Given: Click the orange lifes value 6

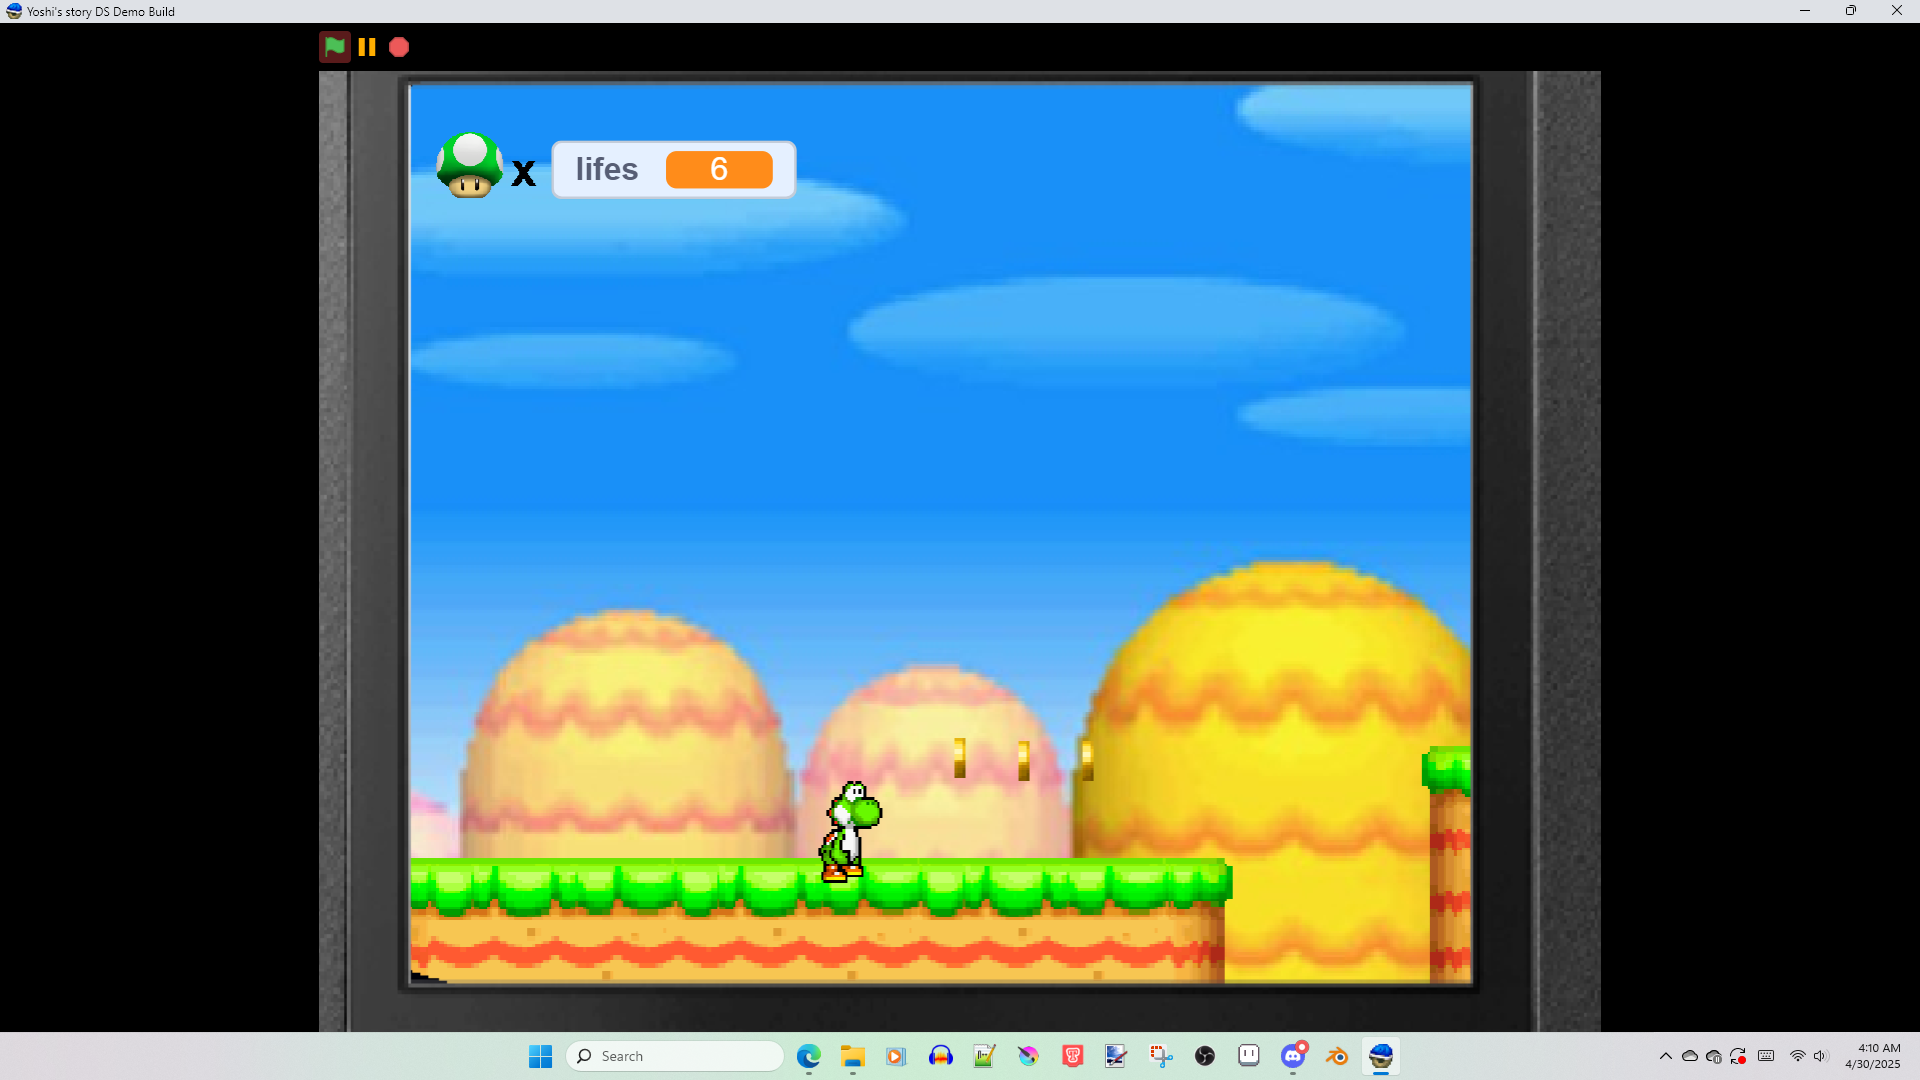Looking at the screenshot, I should [x=719, y=169].
